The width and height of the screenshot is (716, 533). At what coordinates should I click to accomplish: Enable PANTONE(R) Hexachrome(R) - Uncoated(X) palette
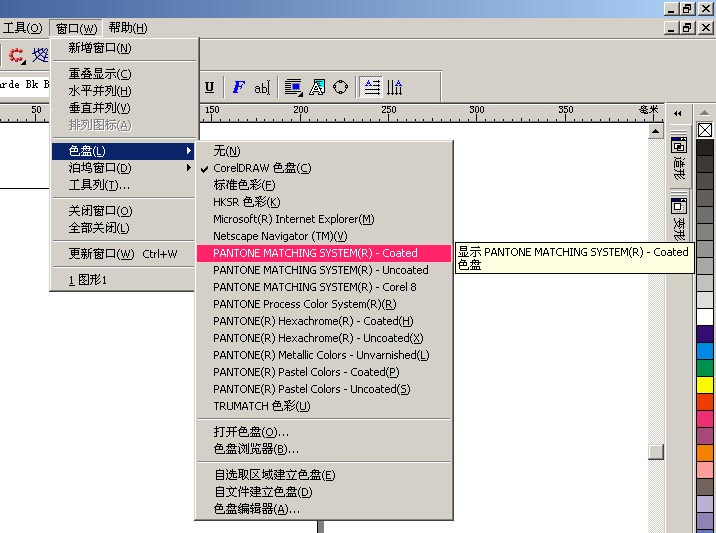coord(324,338)
